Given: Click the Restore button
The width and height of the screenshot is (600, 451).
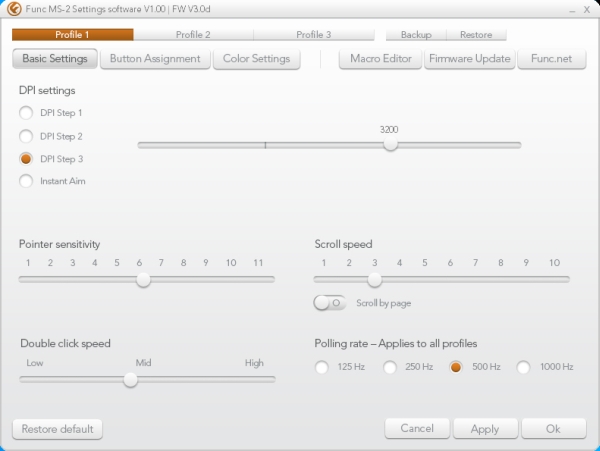Looking at the screenshot, I should (476, 35).
